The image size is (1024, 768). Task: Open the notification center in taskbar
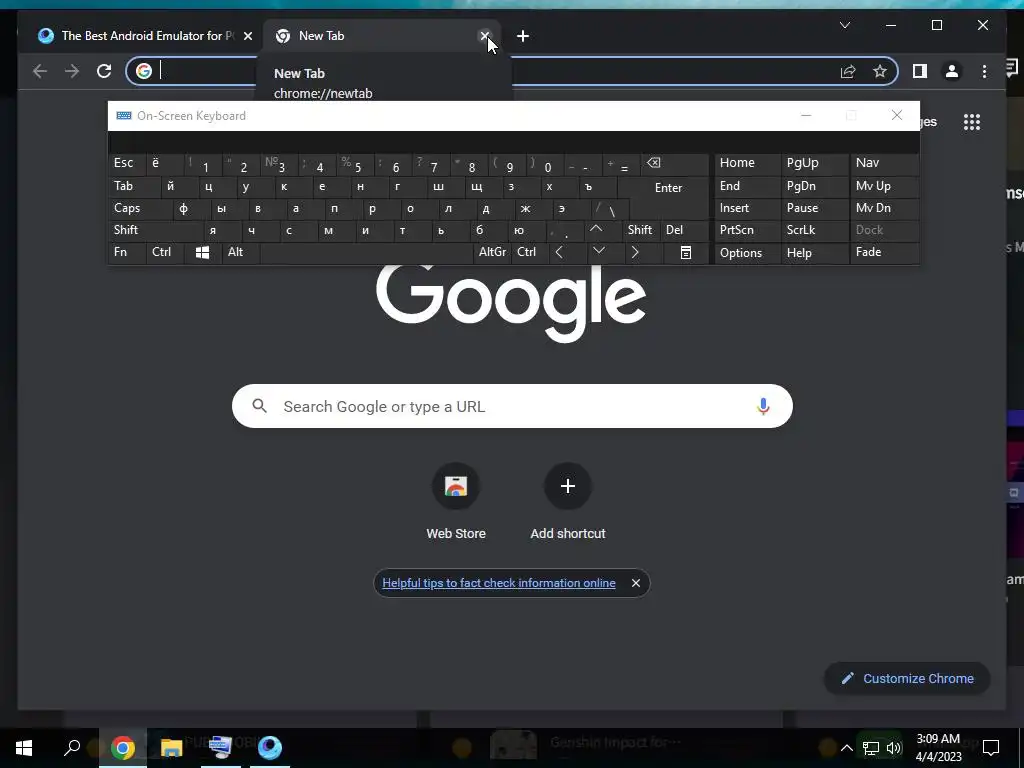pyautogui.click(x=991, y=748)
